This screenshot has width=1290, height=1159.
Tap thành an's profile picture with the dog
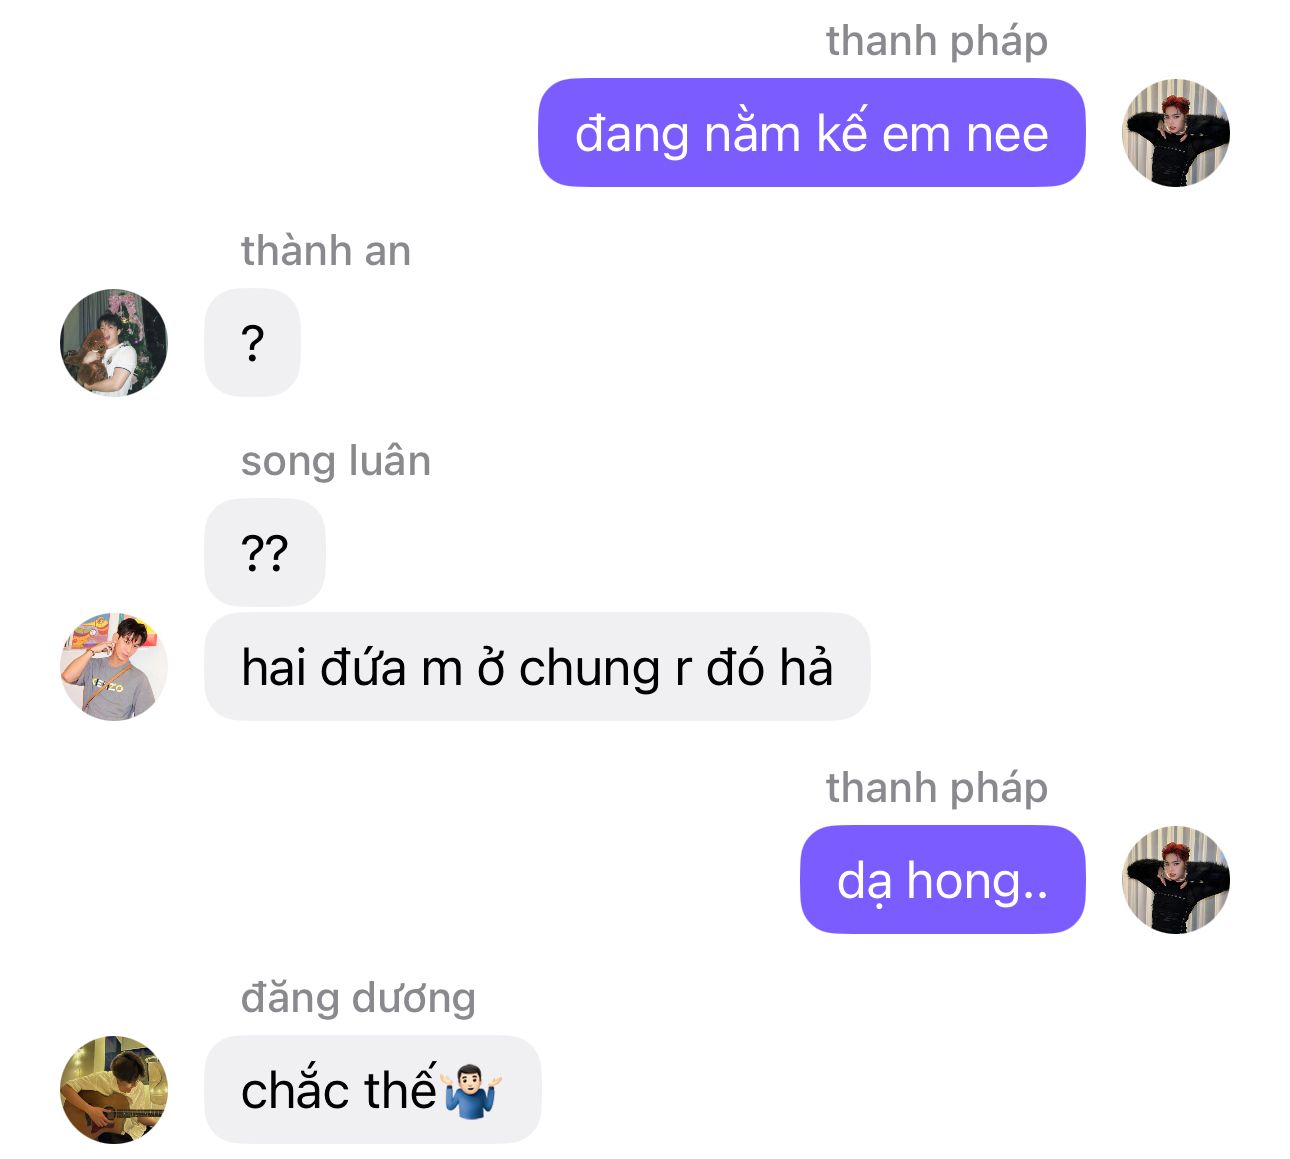tap(114, 343)
